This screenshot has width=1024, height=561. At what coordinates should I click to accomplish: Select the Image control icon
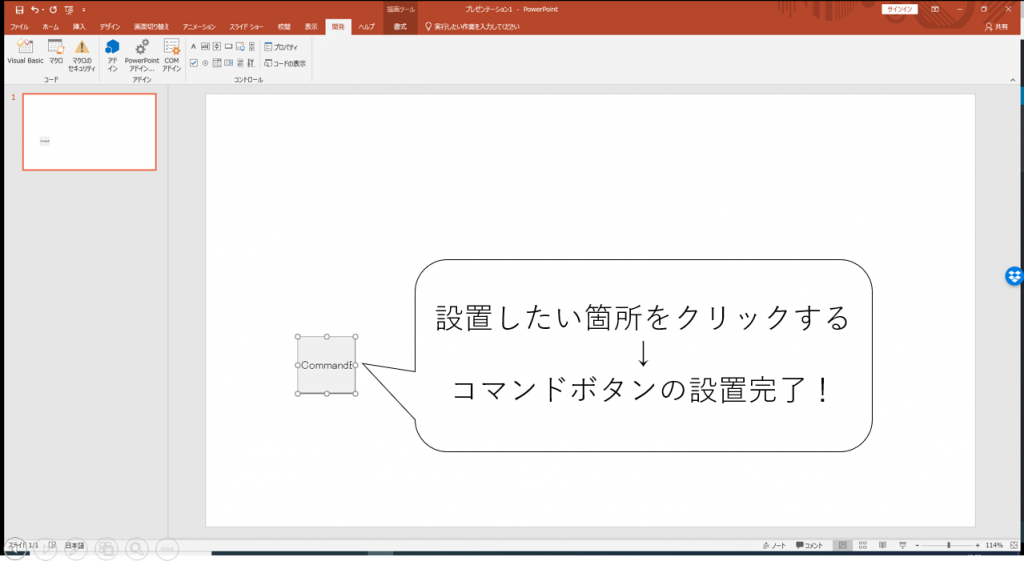click(240, 46)
